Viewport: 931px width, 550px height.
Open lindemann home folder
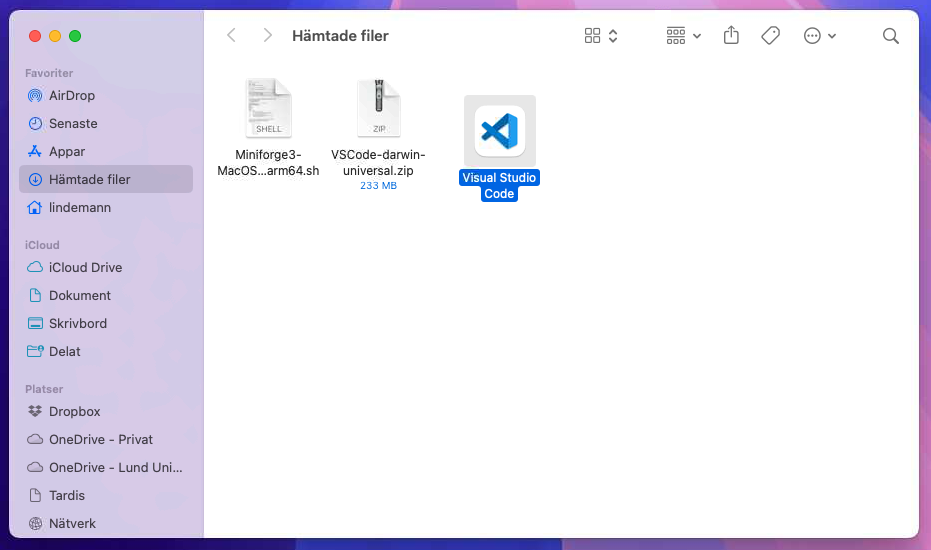click(x=106, y=207)
